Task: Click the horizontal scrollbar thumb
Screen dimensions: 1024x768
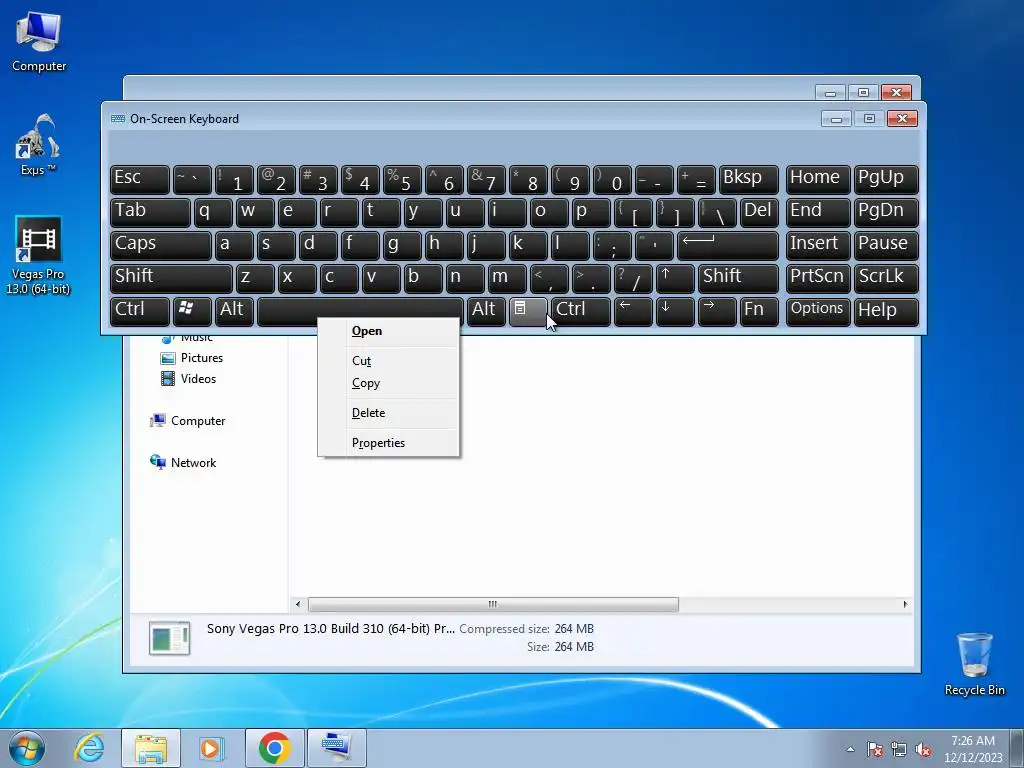Action: coord(493,604)
